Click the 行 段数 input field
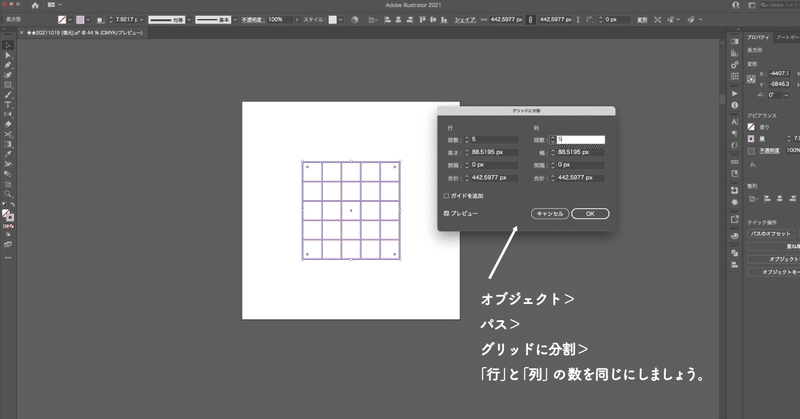The image size is (800, 419). point(494,139)
